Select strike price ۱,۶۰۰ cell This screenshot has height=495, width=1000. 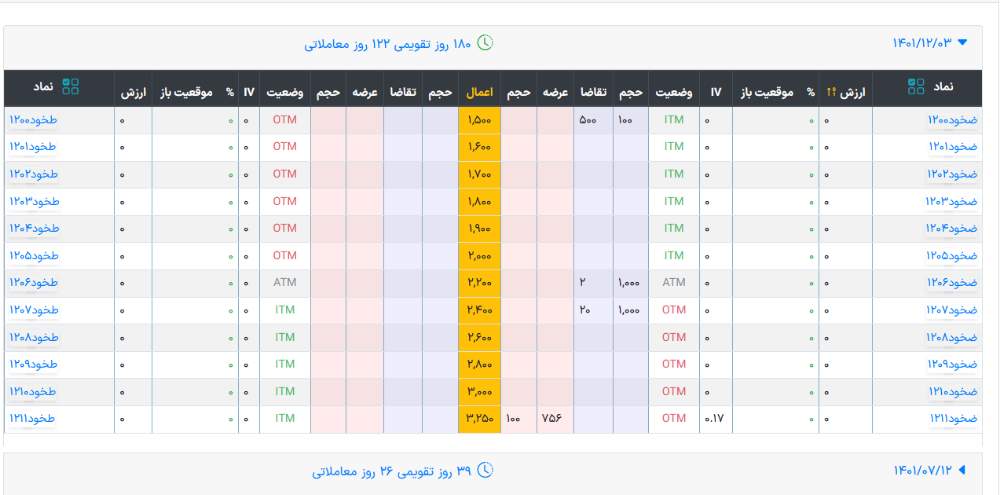pyautogui.click(x=479, y=147)
